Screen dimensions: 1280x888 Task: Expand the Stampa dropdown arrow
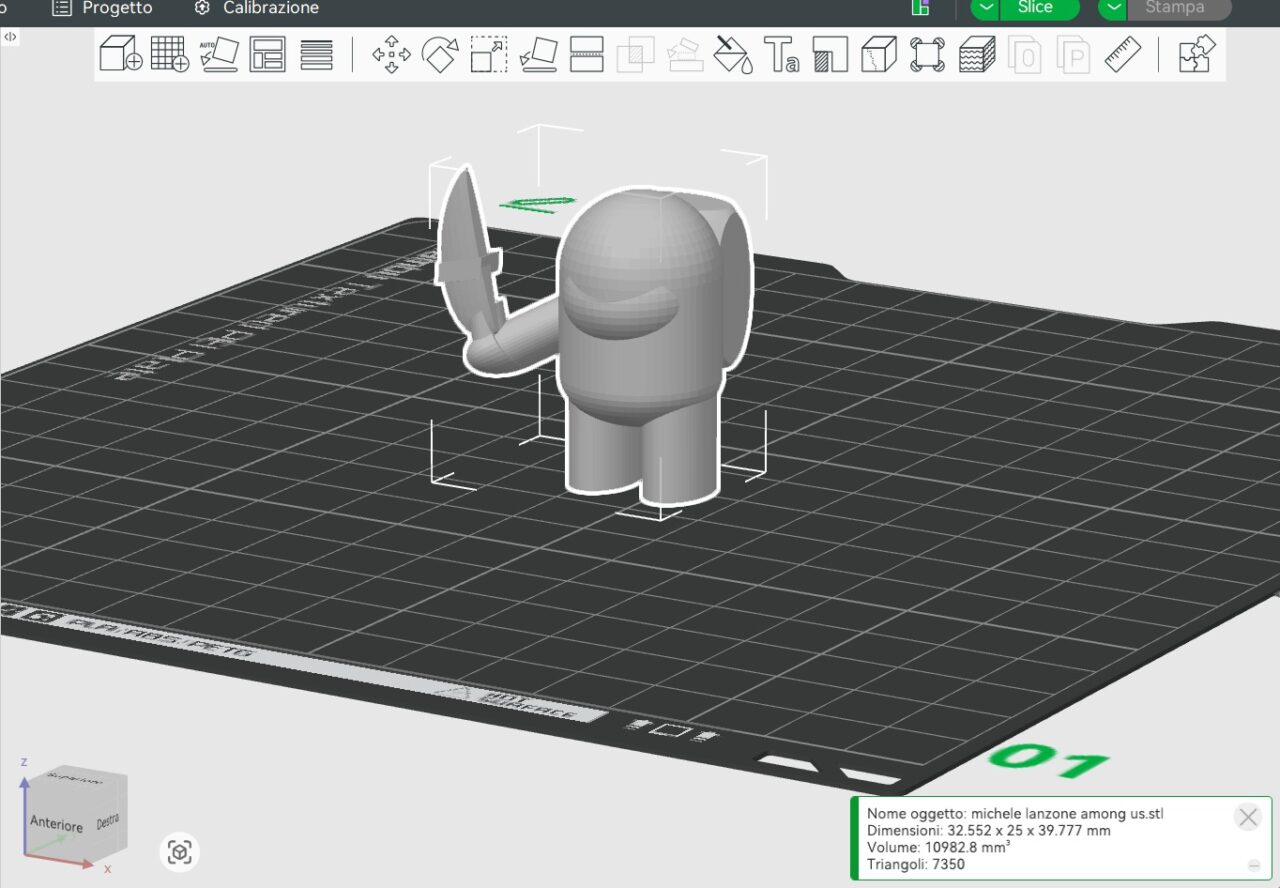[1113, 8]
